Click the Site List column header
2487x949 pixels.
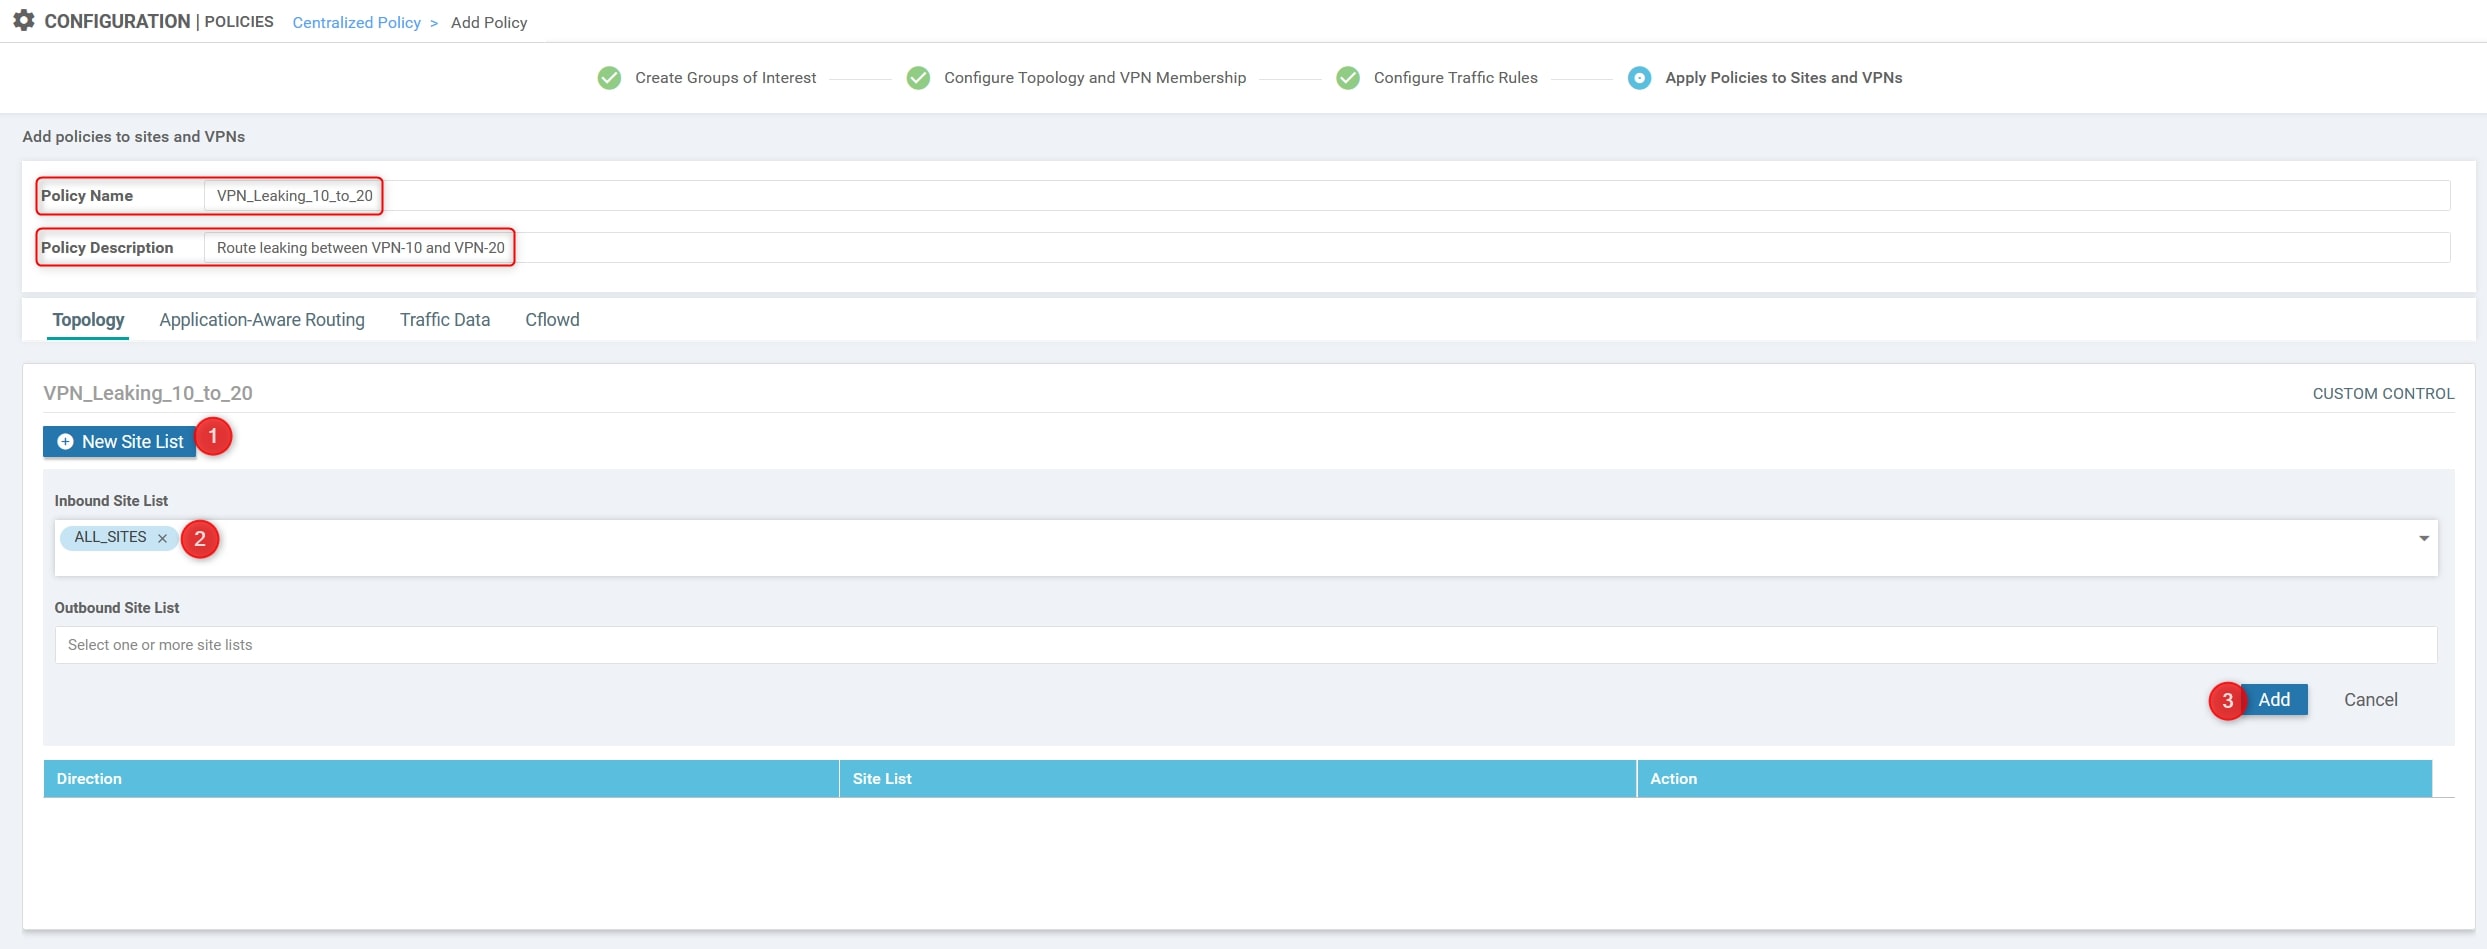(x=881, y=779)
